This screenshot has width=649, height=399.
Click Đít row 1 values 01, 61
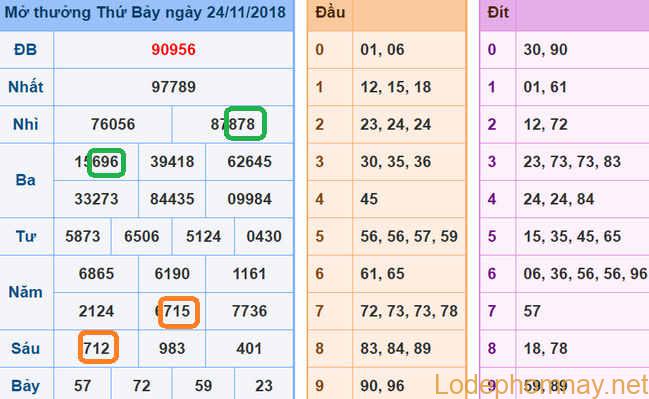(x=546, y=87)
